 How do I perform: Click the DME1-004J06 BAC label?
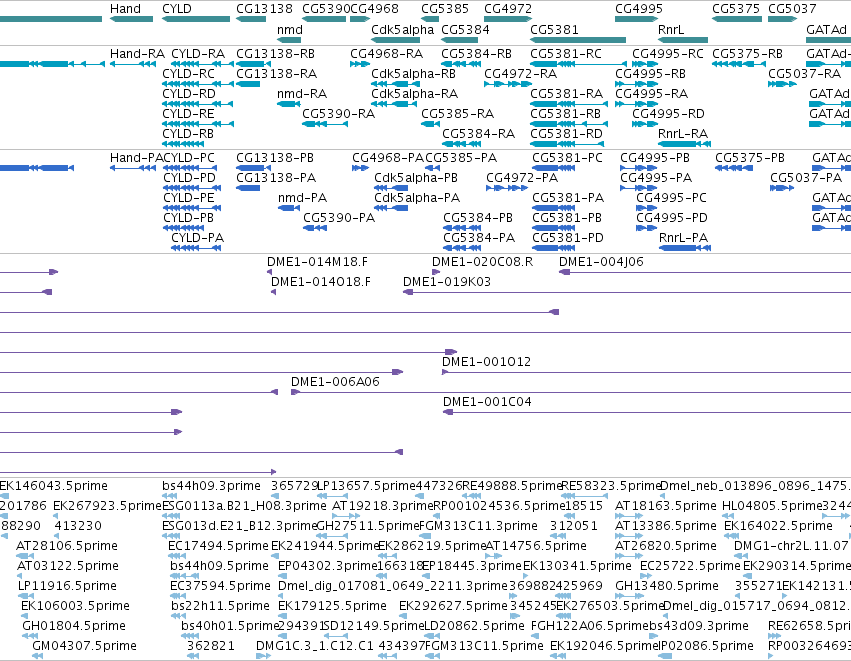(601, 262)
